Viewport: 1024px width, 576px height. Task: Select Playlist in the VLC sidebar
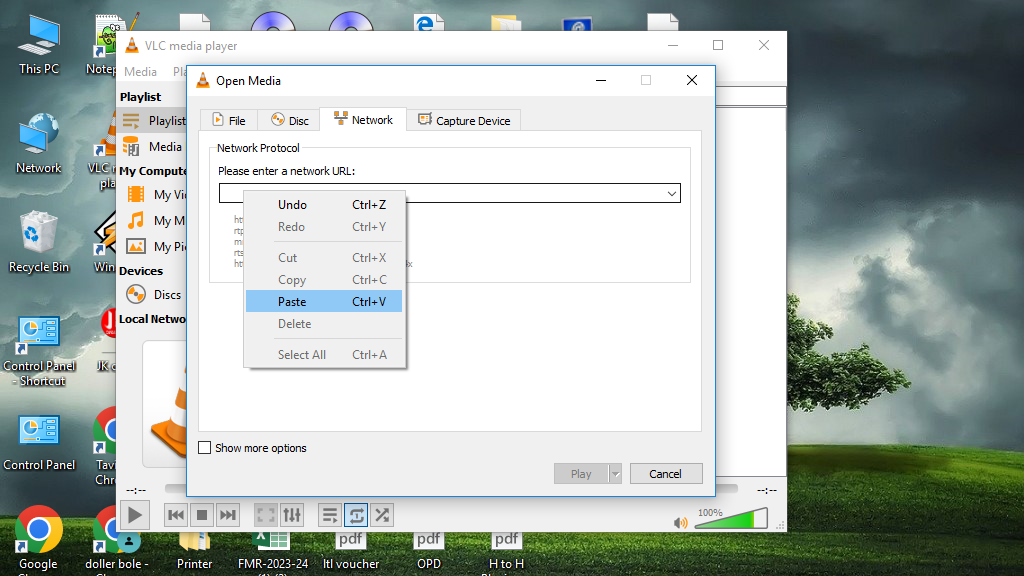[154, 121]
